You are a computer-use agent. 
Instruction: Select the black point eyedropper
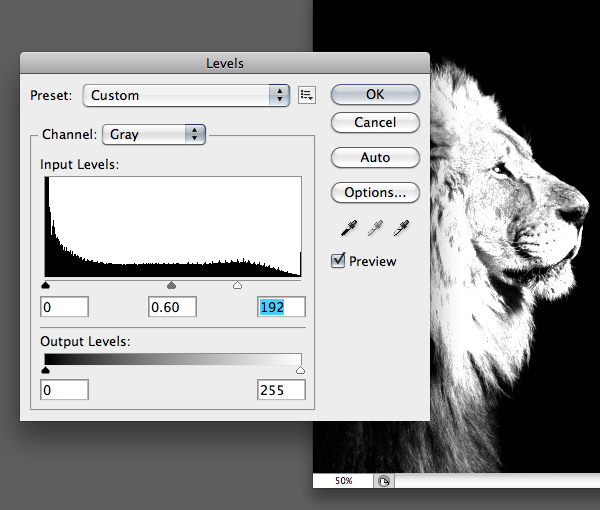tap(349, 228)
